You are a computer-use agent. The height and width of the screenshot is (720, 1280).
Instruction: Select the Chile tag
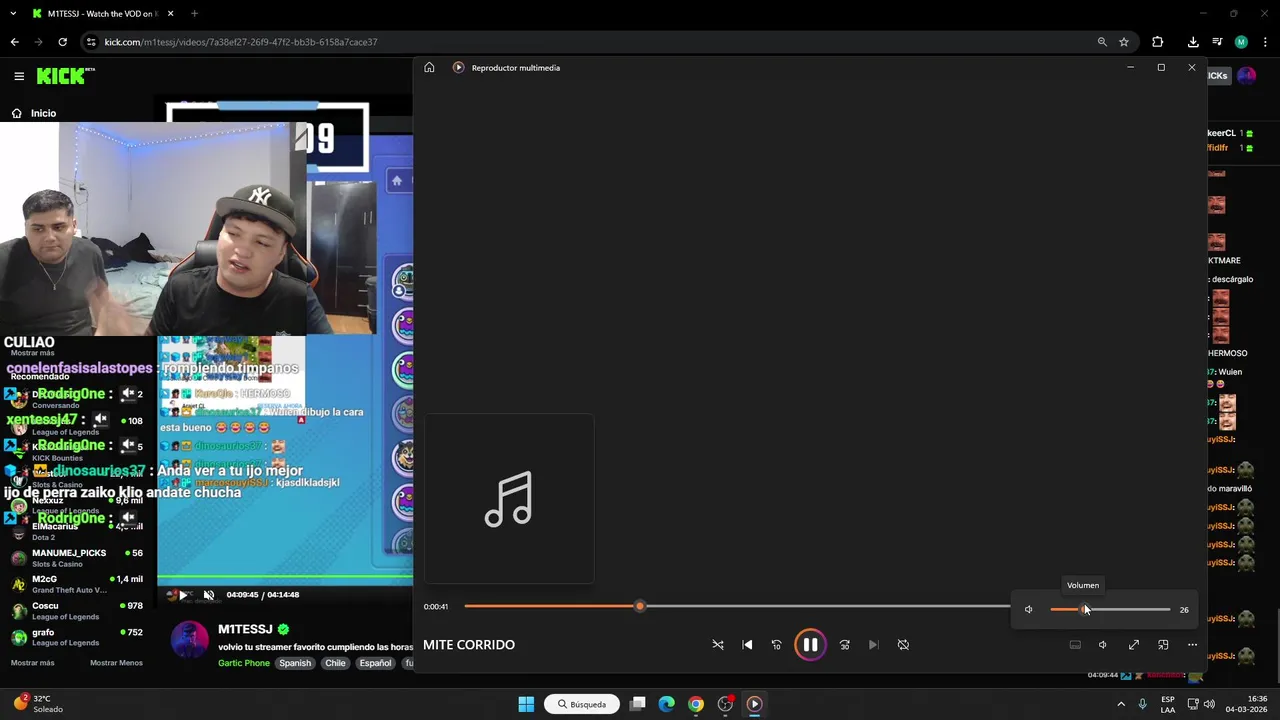(x=335, y=663)
